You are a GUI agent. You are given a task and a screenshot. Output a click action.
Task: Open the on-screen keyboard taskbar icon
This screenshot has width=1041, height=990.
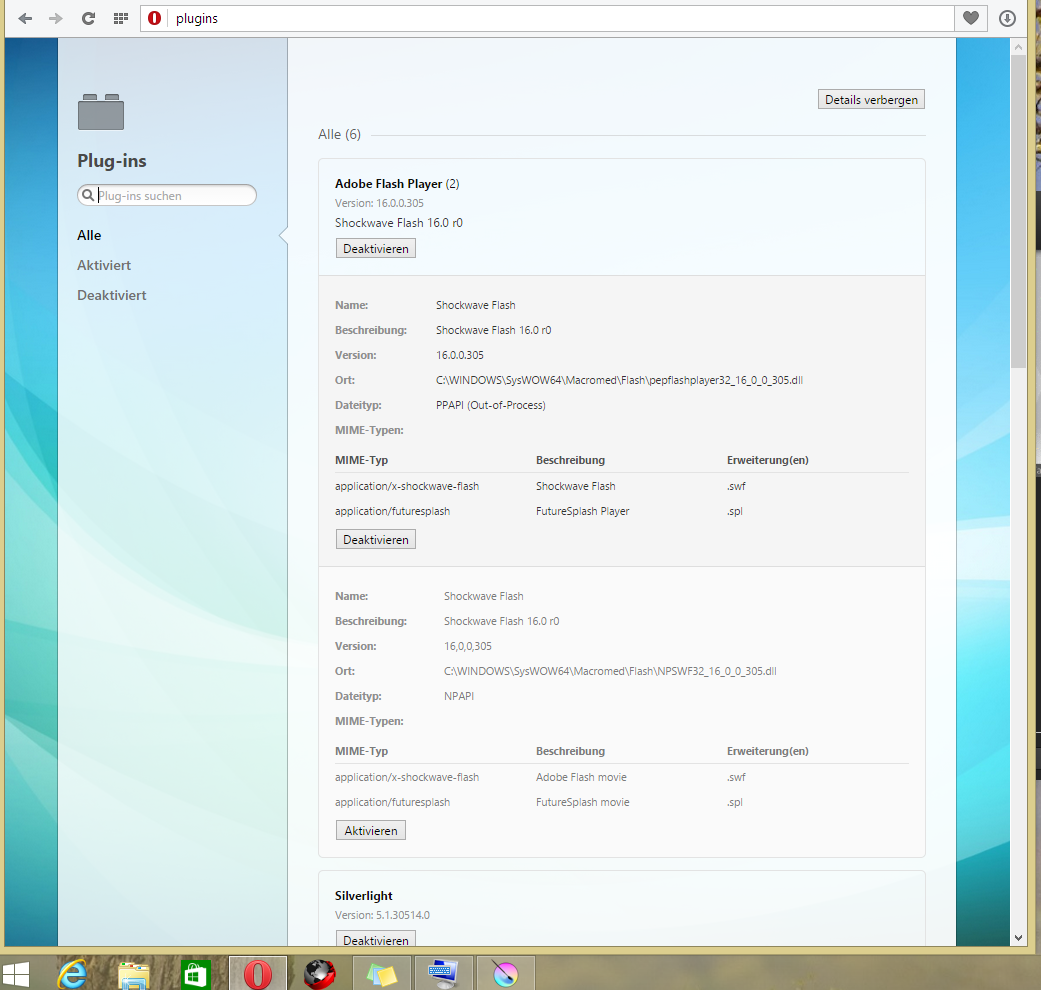(x=443, y=974)
